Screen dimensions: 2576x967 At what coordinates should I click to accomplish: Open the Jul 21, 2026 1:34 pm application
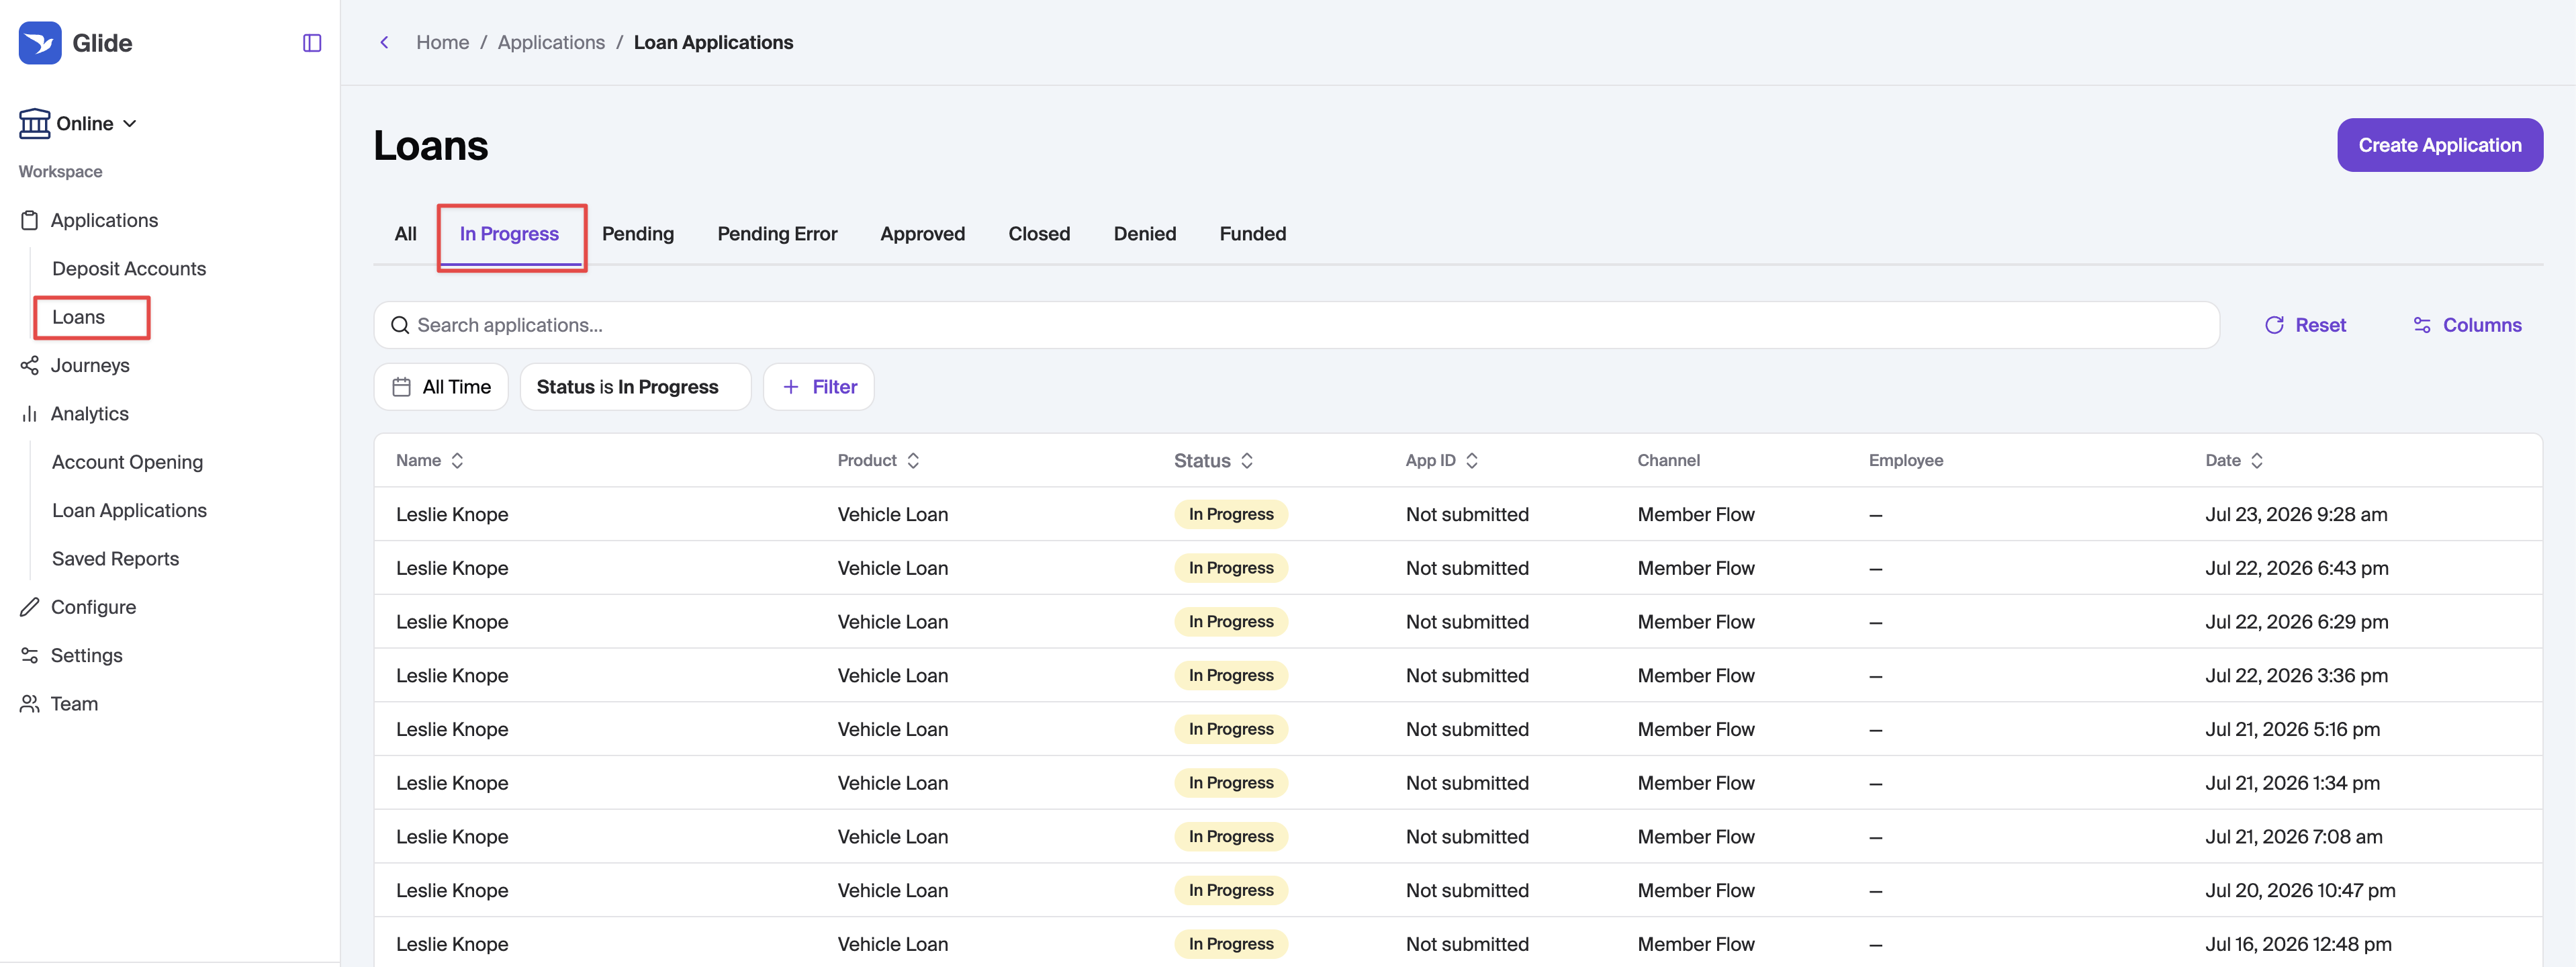[1458, 783]
